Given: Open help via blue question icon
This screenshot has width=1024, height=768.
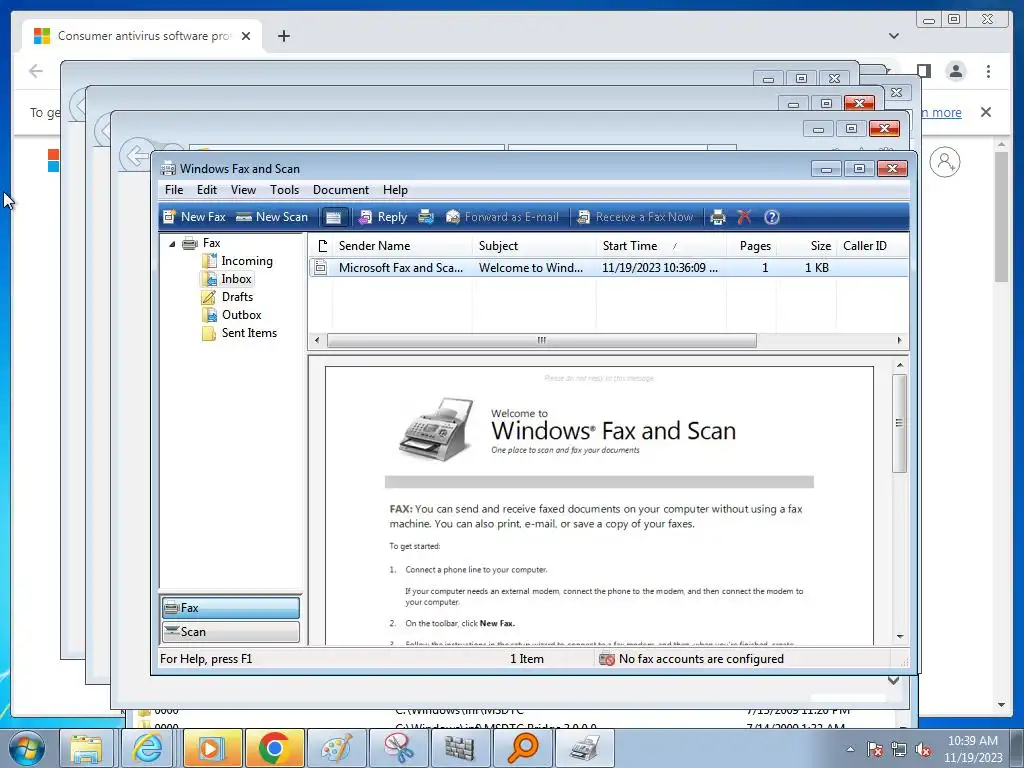Looking at the screenshot, I should 771,217.
